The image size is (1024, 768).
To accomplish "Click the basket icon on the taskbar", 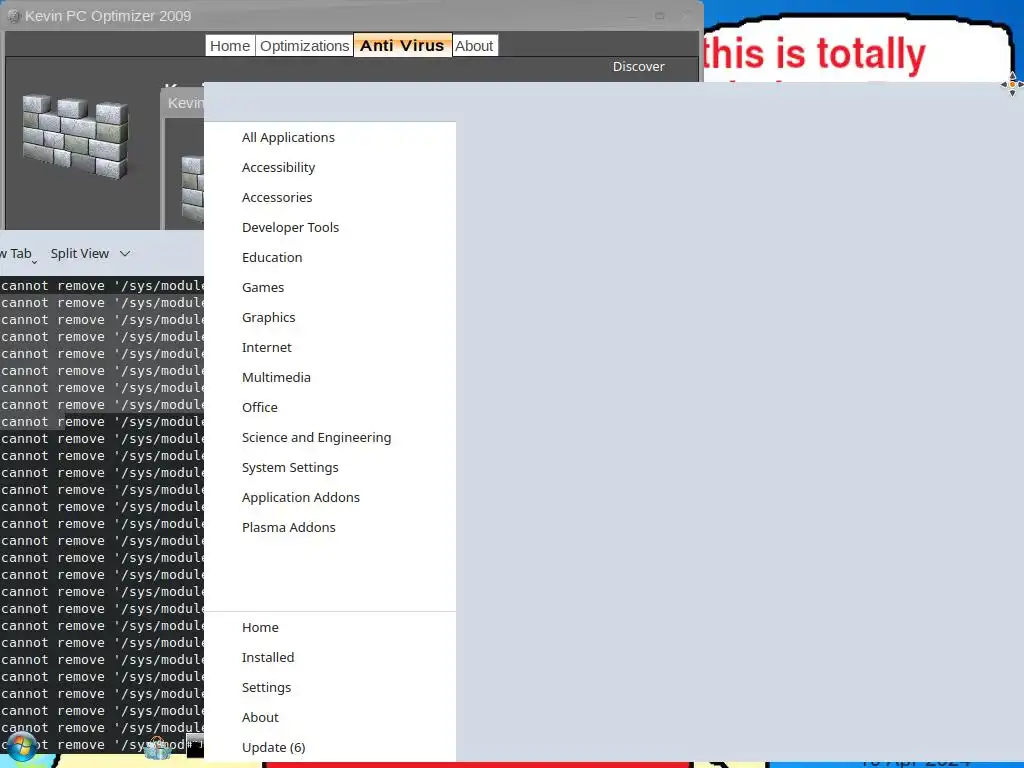I will pos(157,748).
